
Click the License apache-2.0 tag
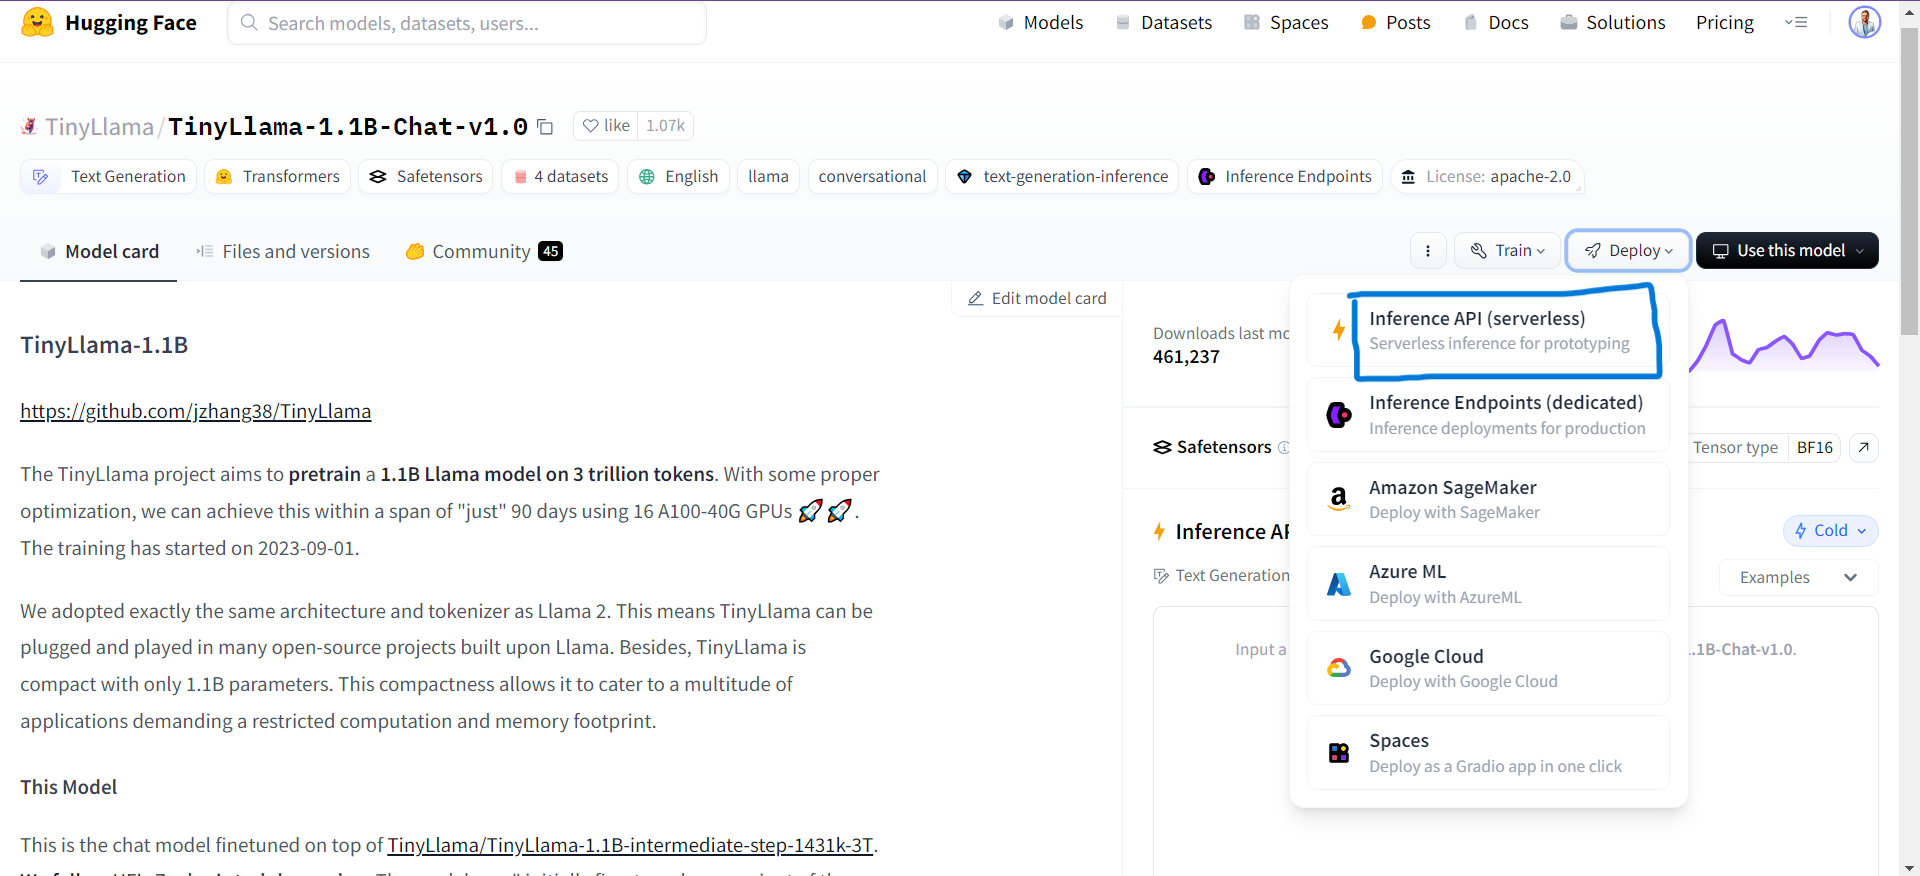[x=1487, y=177]
